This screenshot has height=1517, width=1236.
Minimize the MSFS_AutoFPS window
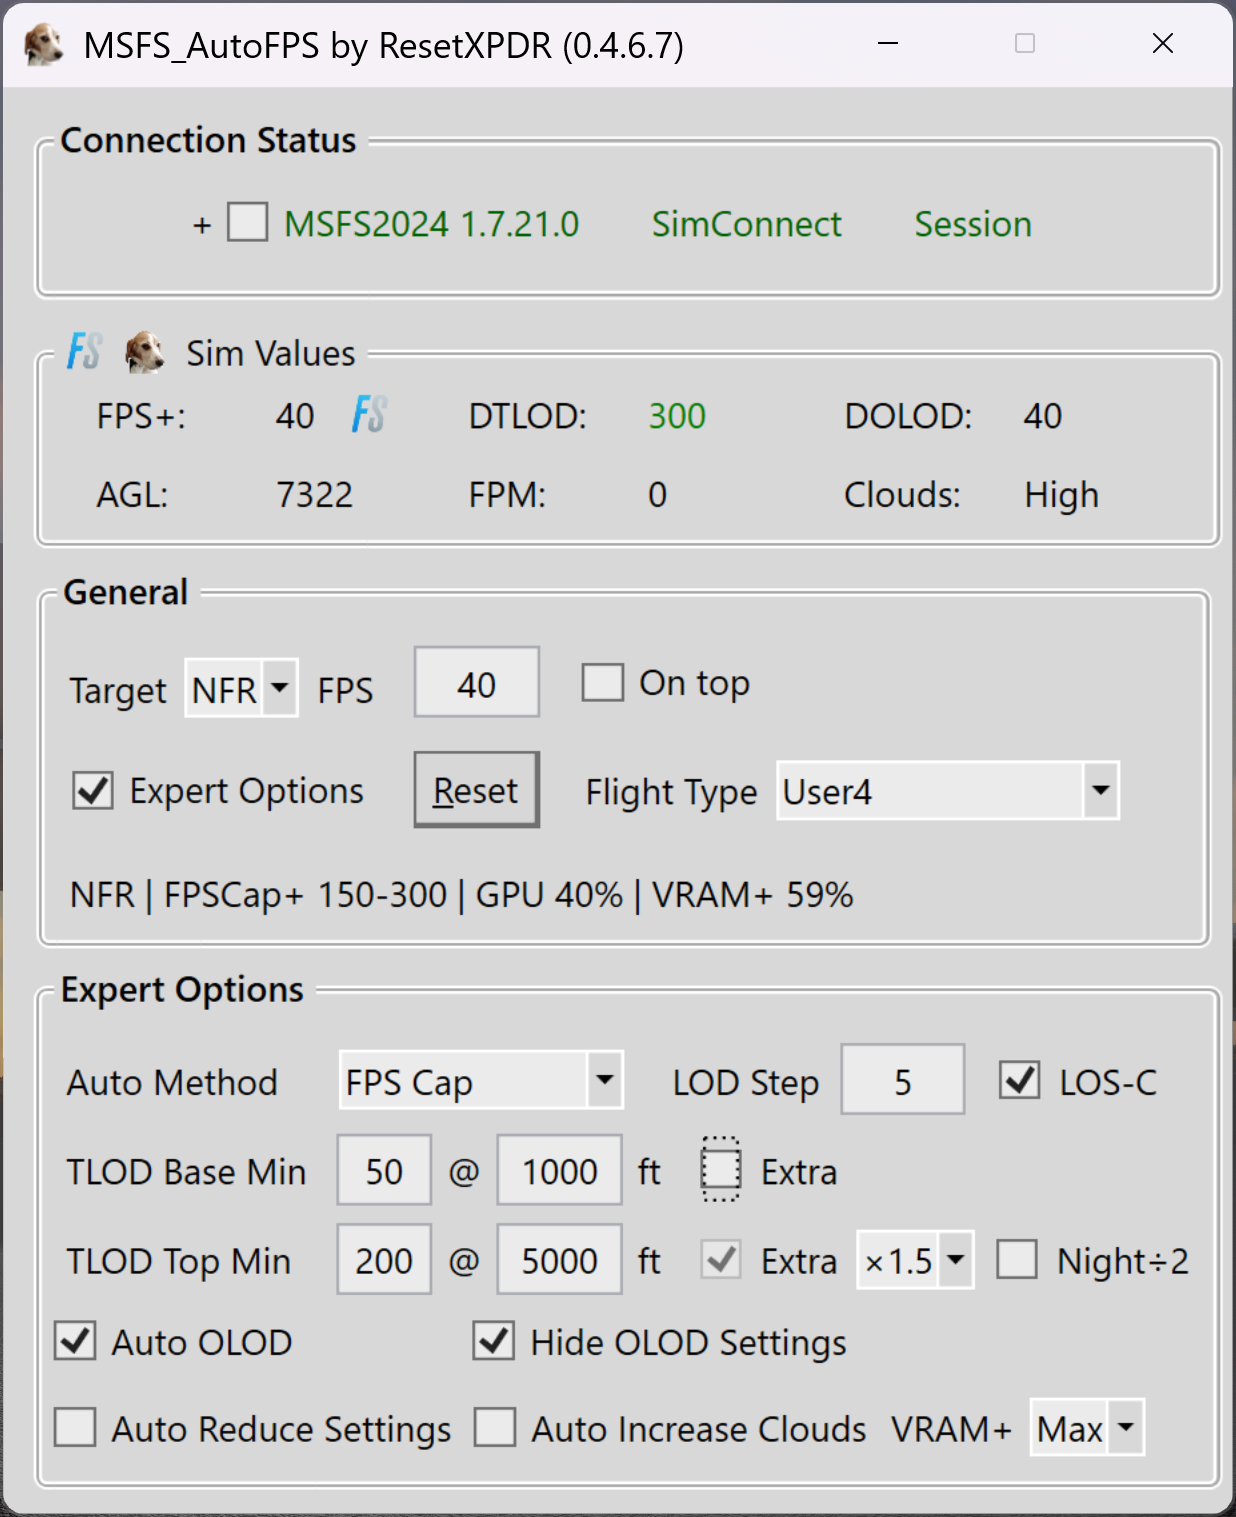[888, 44]
